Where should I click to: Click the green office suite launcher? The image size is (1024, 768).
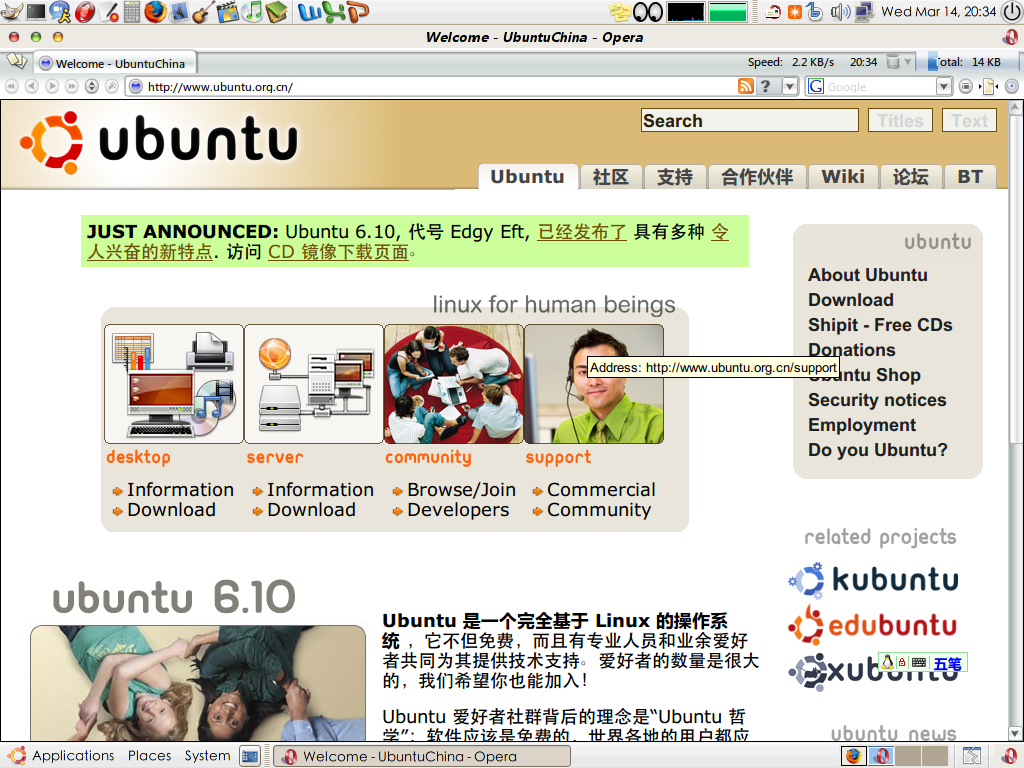(333, 11)
